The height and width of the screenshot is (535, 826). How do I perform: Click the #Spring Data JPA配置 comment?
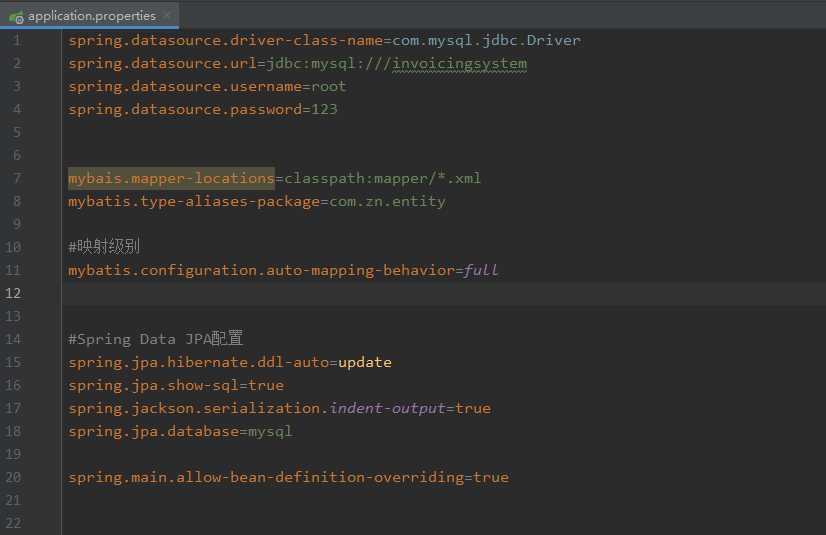pos(155,339)
